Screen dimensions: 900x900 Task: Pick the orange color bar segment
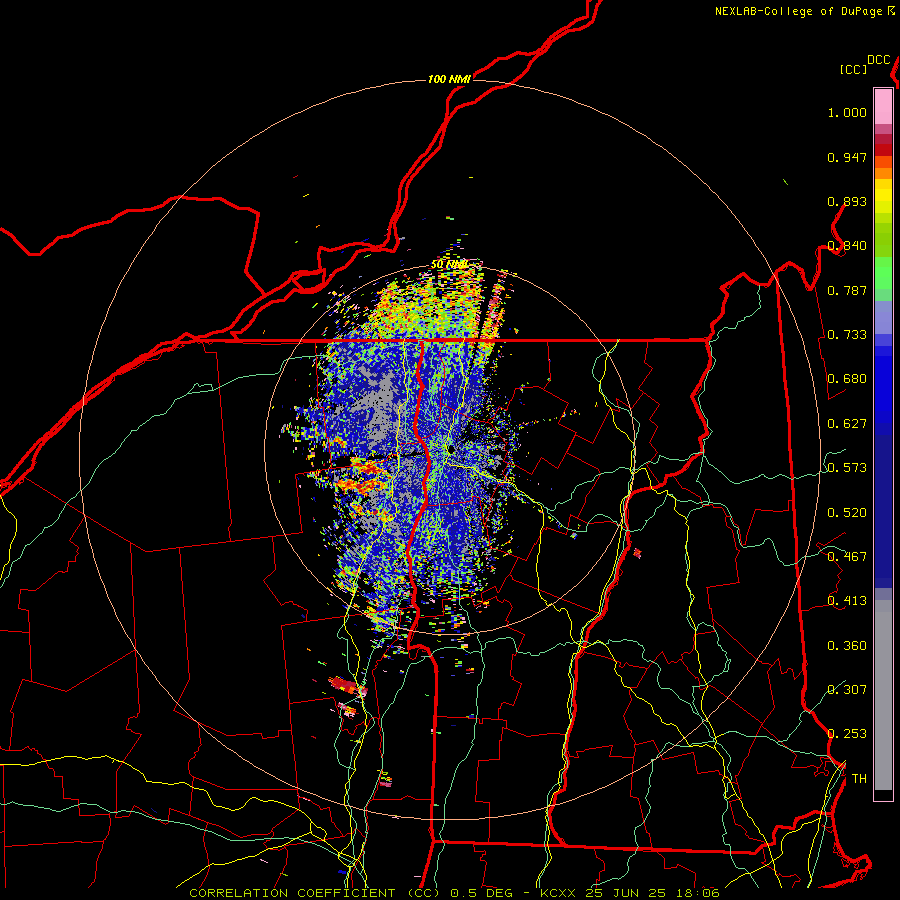883,173
